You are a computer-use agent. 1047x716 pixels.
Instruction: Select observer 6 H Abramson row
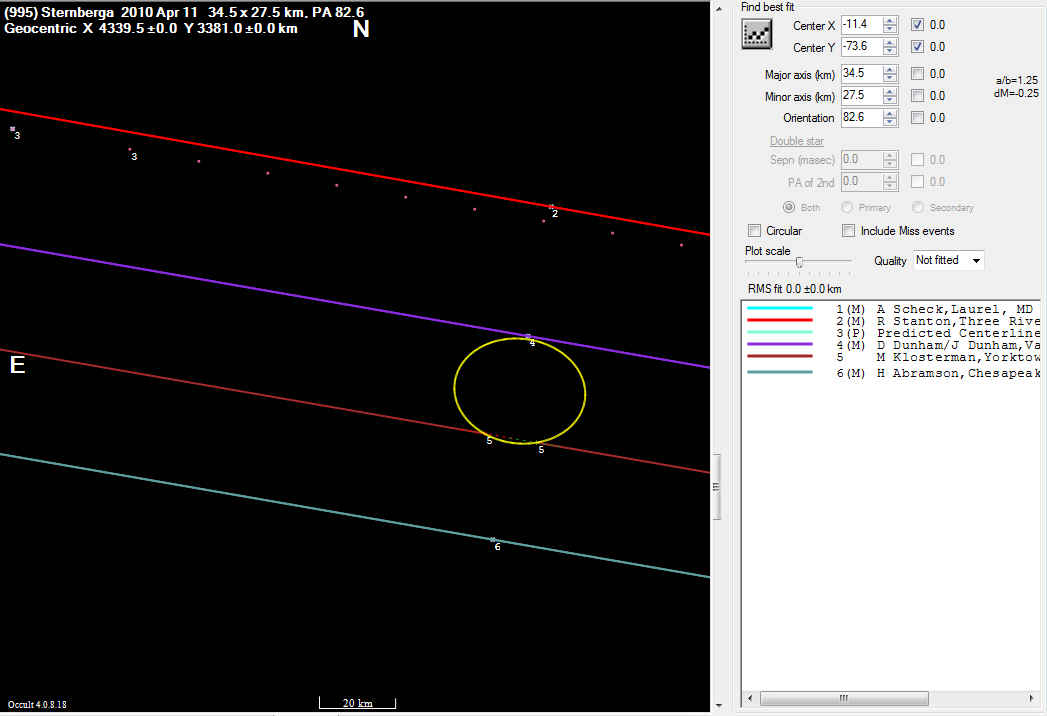coord(891,373)
